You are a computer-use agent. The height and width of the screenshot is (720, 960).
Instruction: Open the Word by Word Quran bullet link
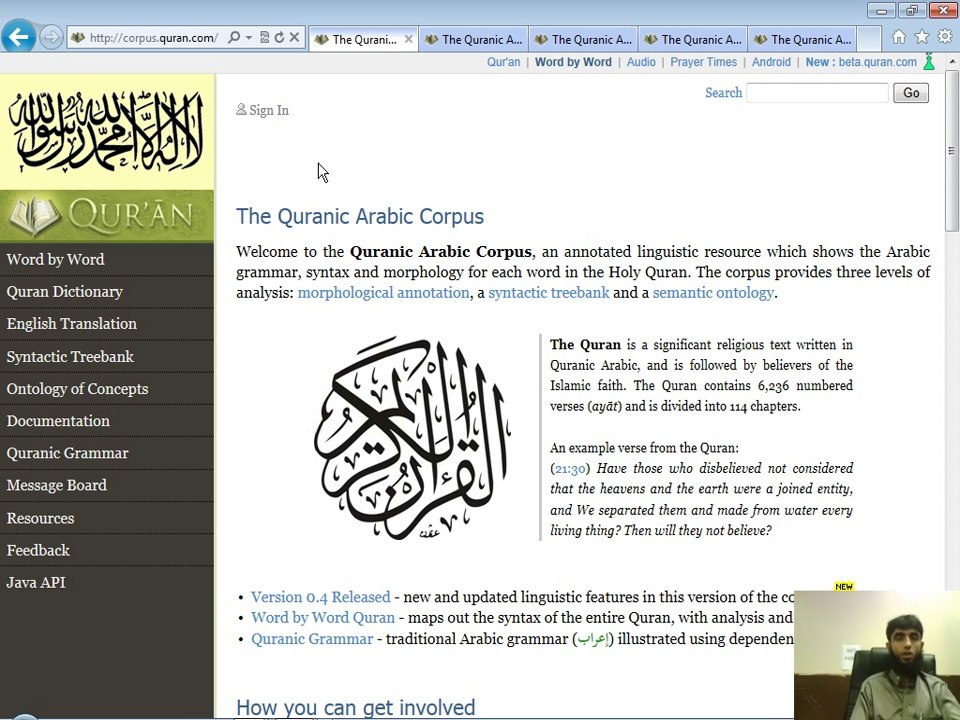[x=323, y=618]
